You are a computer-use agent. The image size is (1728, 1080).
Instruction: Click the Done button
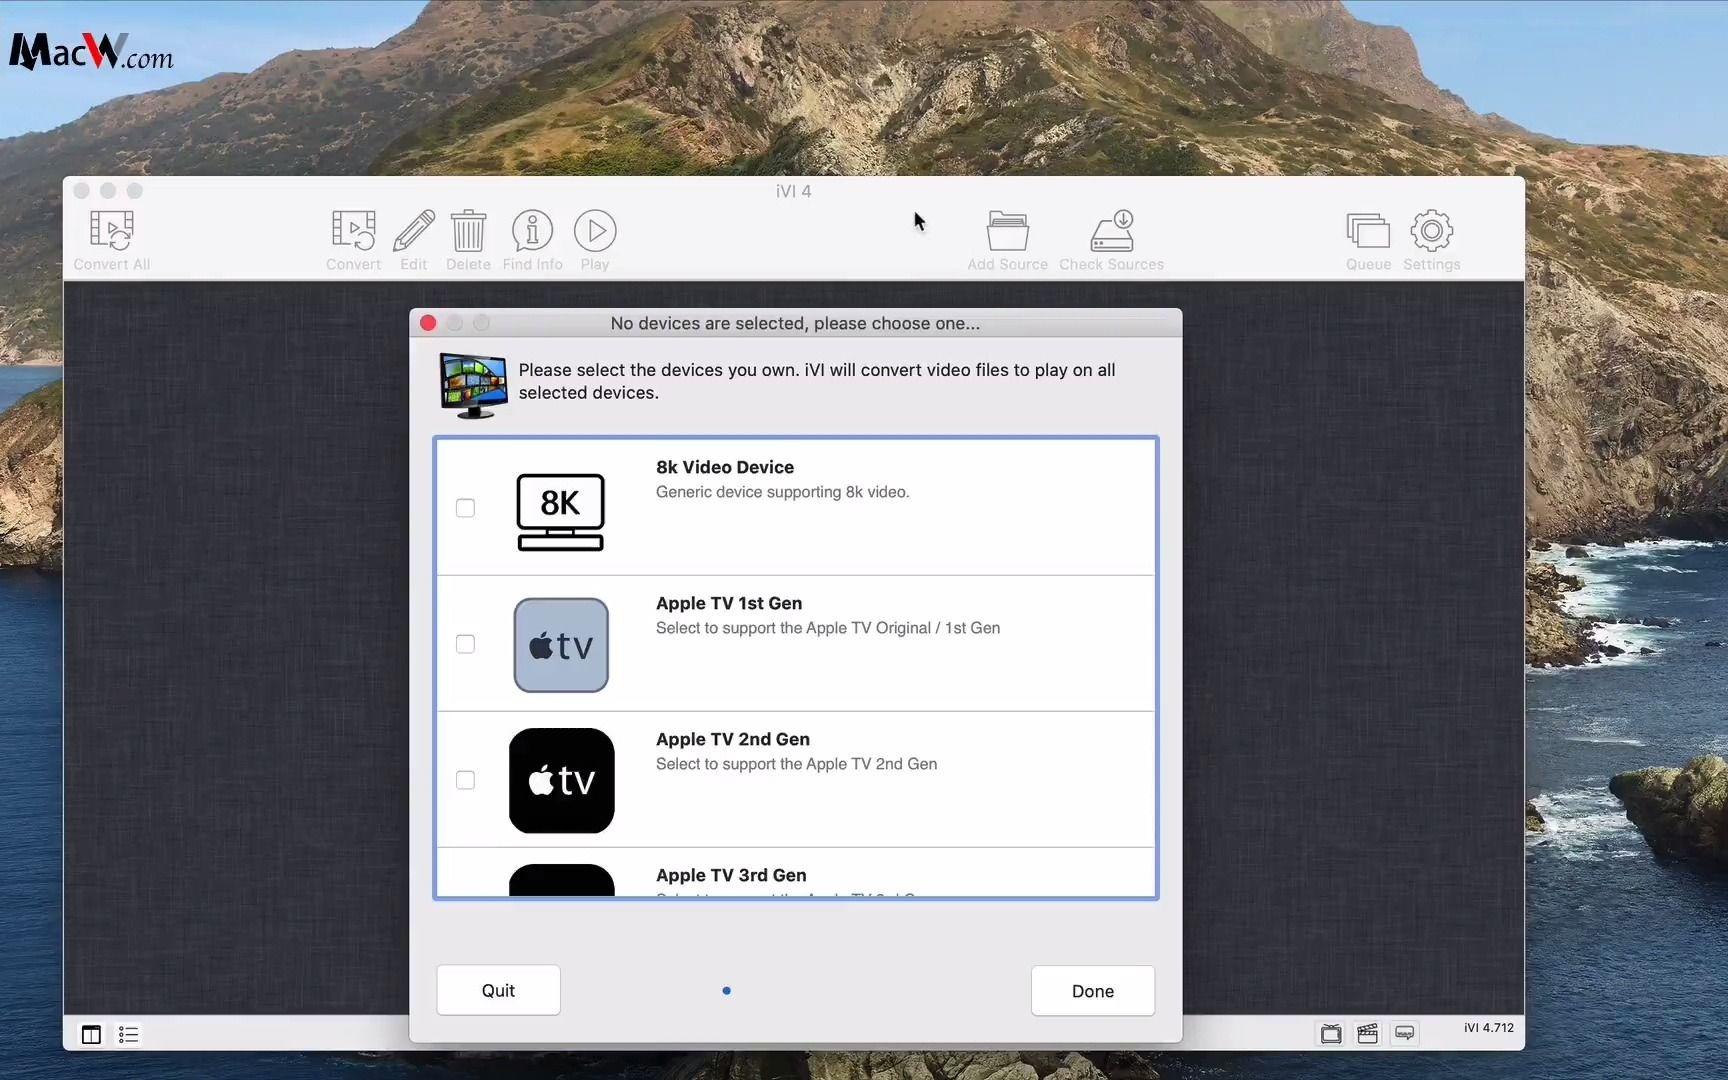(1093, 991)
